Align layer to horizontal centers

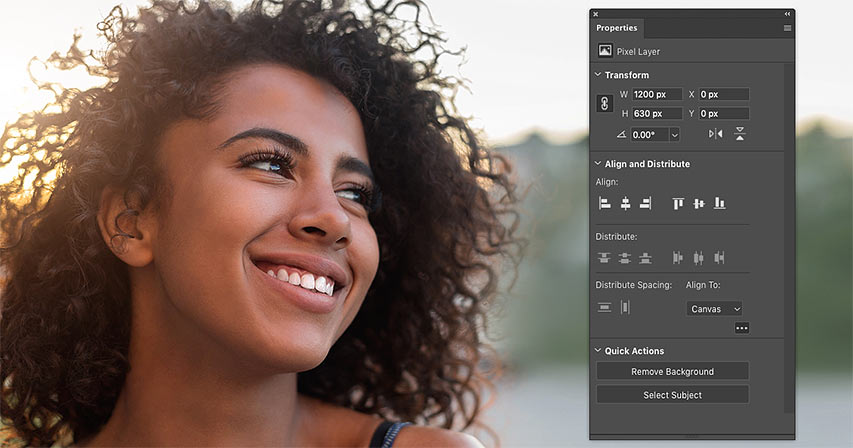pyautogui.click(x=625, y=203)
